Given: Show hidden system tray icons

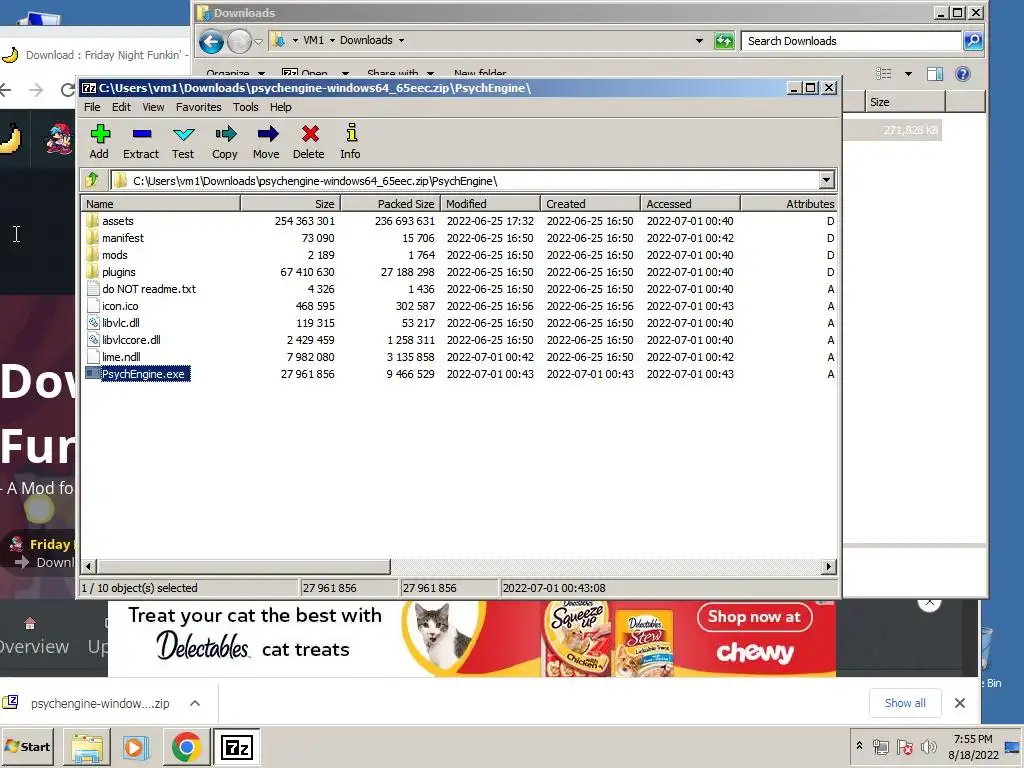Looking at the screenshot, I should point(859,746).
